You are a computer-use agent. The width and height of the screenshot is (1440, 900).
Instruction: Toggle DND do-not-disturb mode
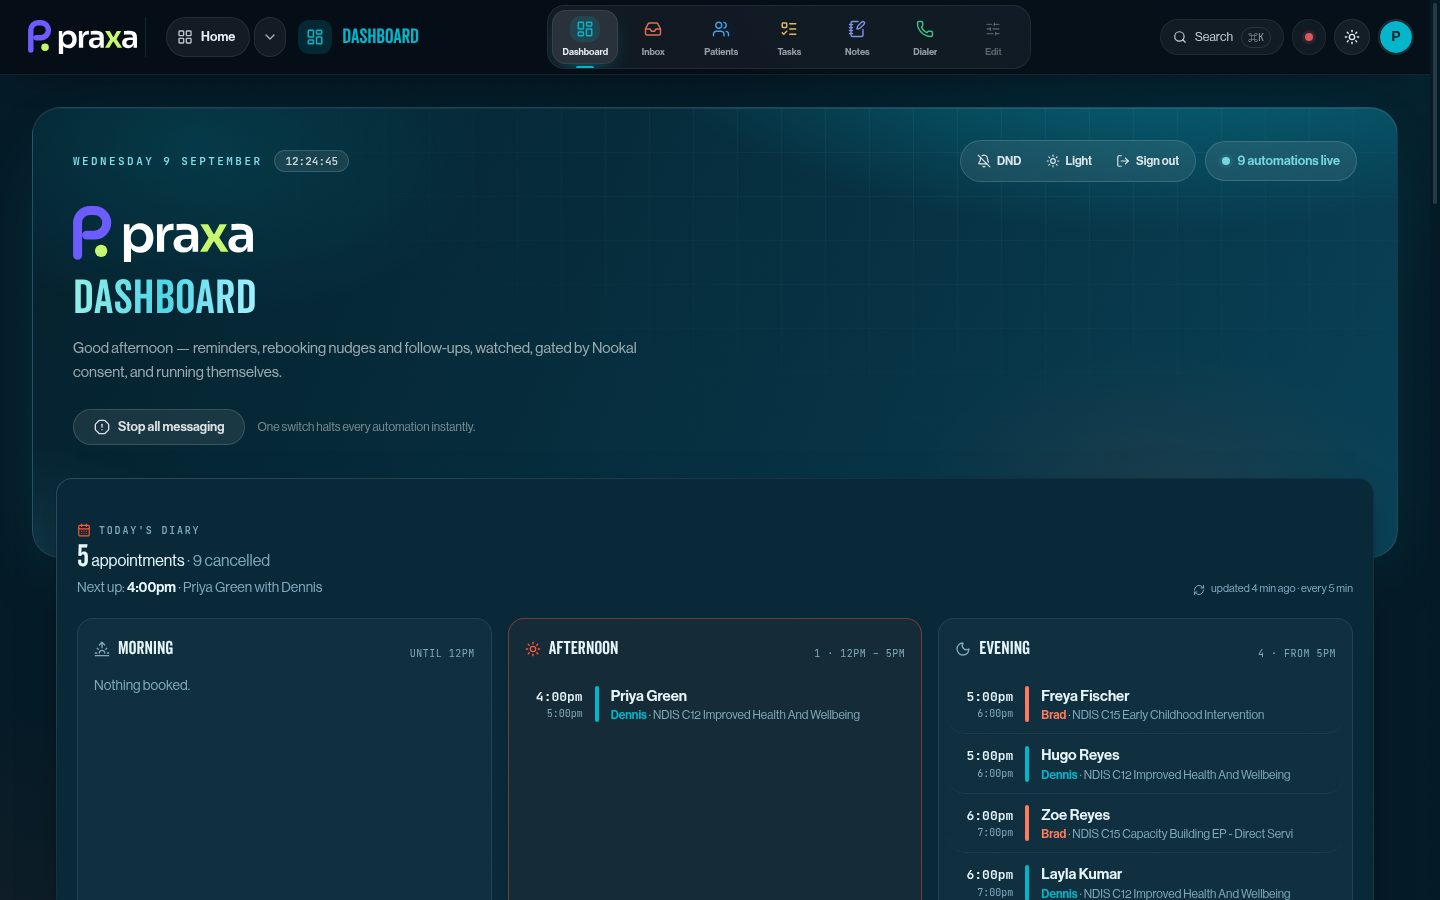pyautogui.click(x=999, y=161)
